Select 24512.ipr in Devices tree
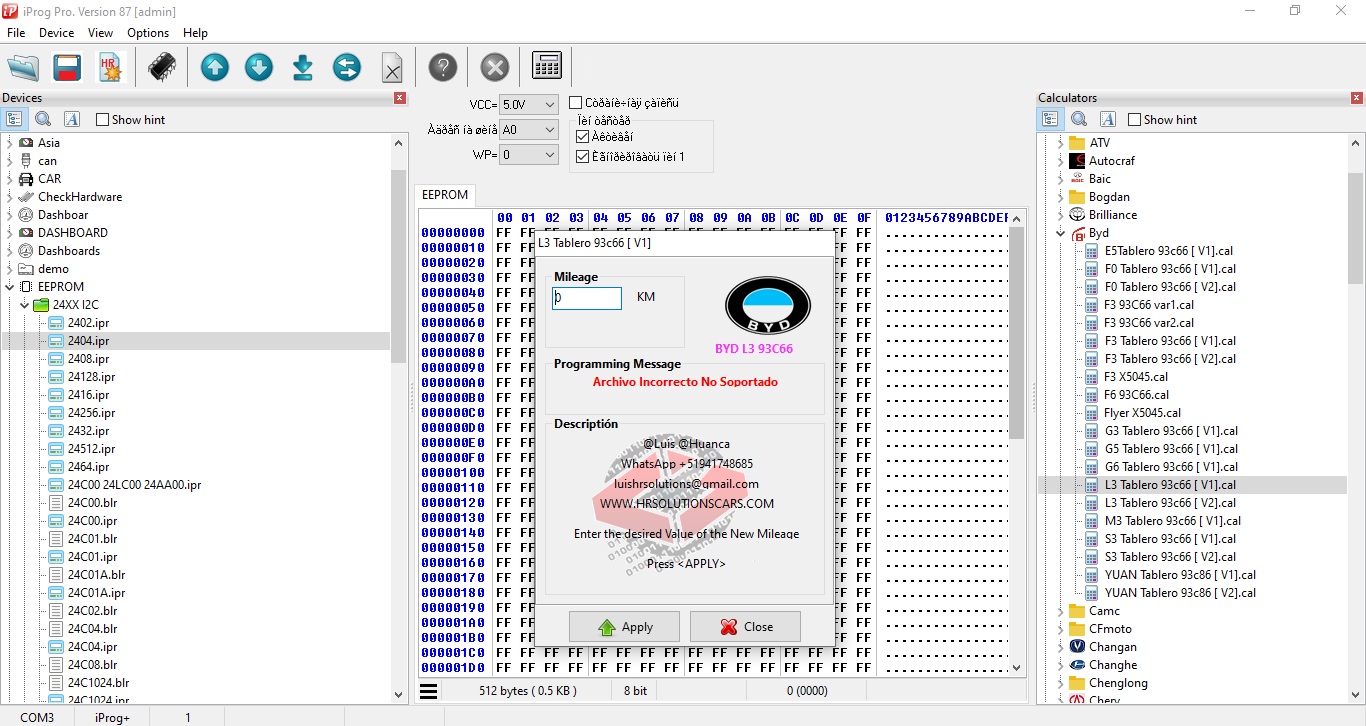Image resolution: width=1366 pixels, height=726 pixels. [91, 449]
